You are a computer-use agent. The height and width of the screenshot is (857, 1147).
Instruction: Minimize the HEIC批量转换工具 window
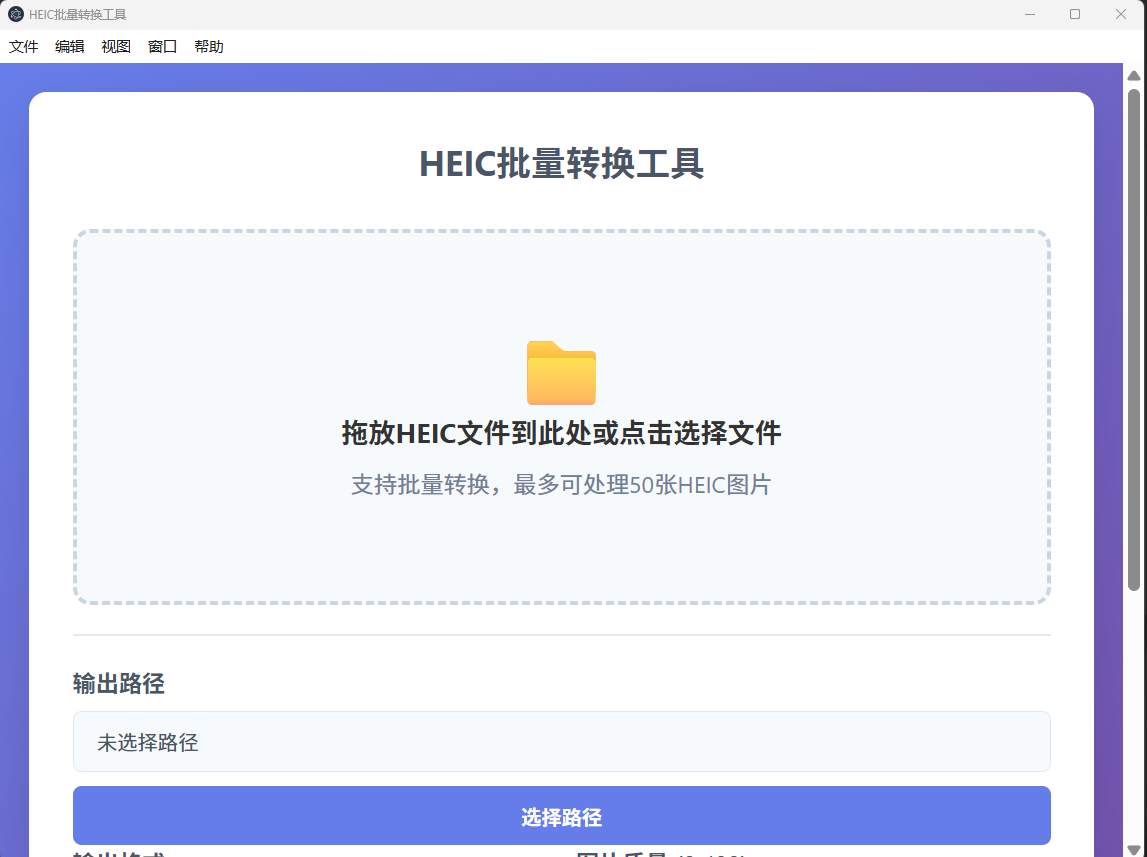[x=1029, y=15]
